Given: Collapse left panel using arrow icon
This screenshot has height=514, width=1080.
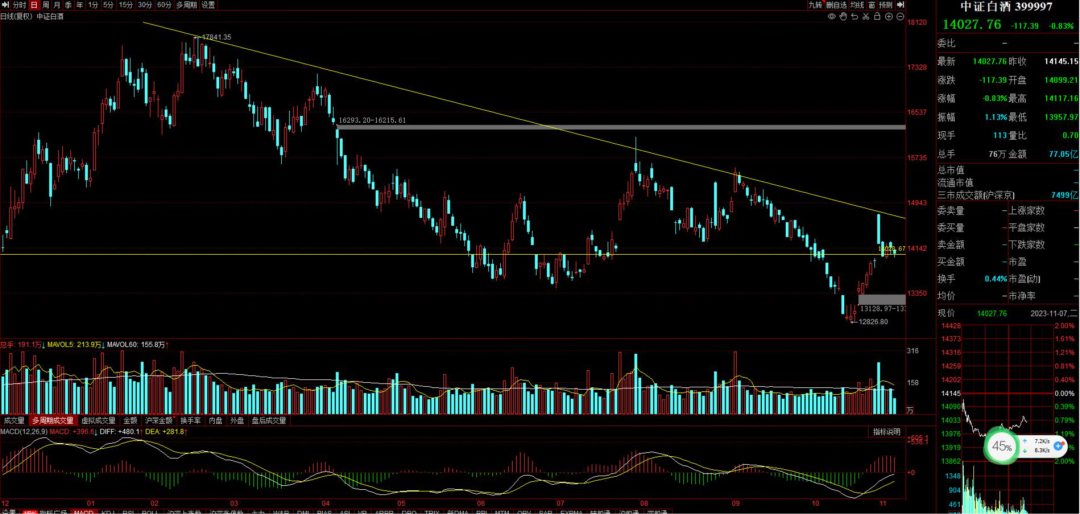Looking at the screenshot, I should click(x=5, y=5).
